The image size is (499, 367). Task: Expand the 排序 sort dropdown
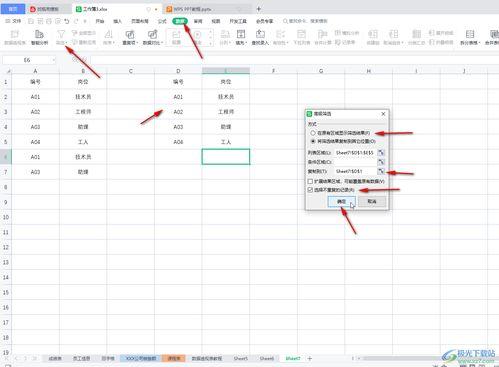point(109,37)
